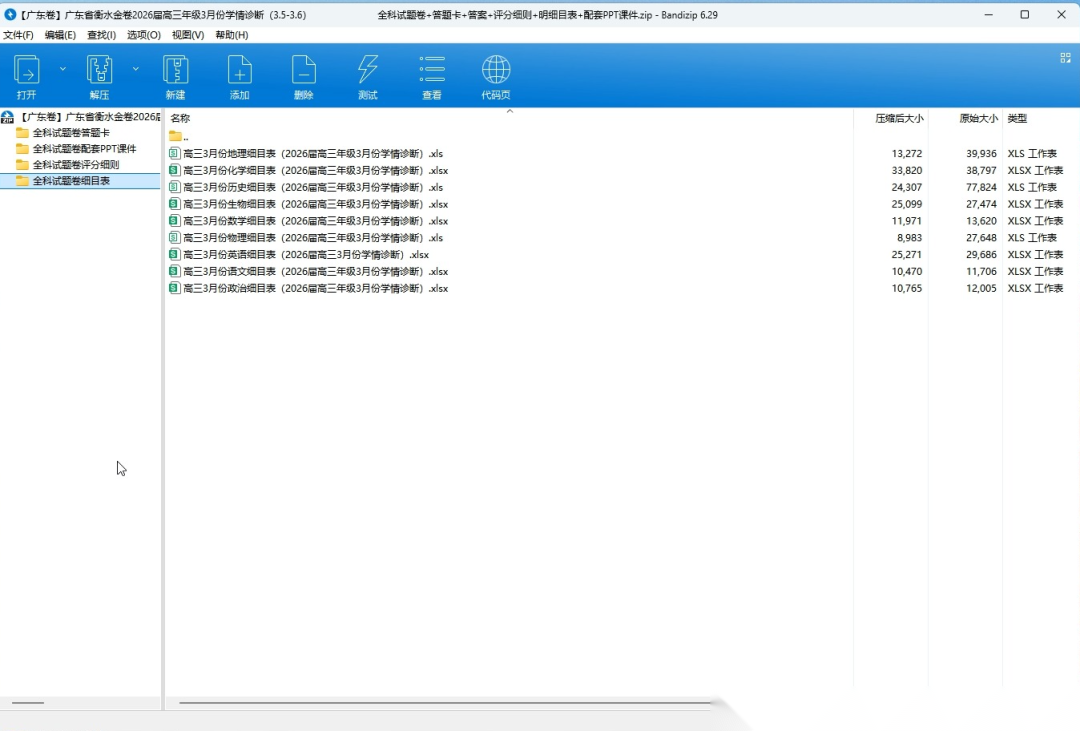This screenshot has height=731, width=1080.
Task: Expand dropdown arrow next to 打开
Action: pos(63,69)
